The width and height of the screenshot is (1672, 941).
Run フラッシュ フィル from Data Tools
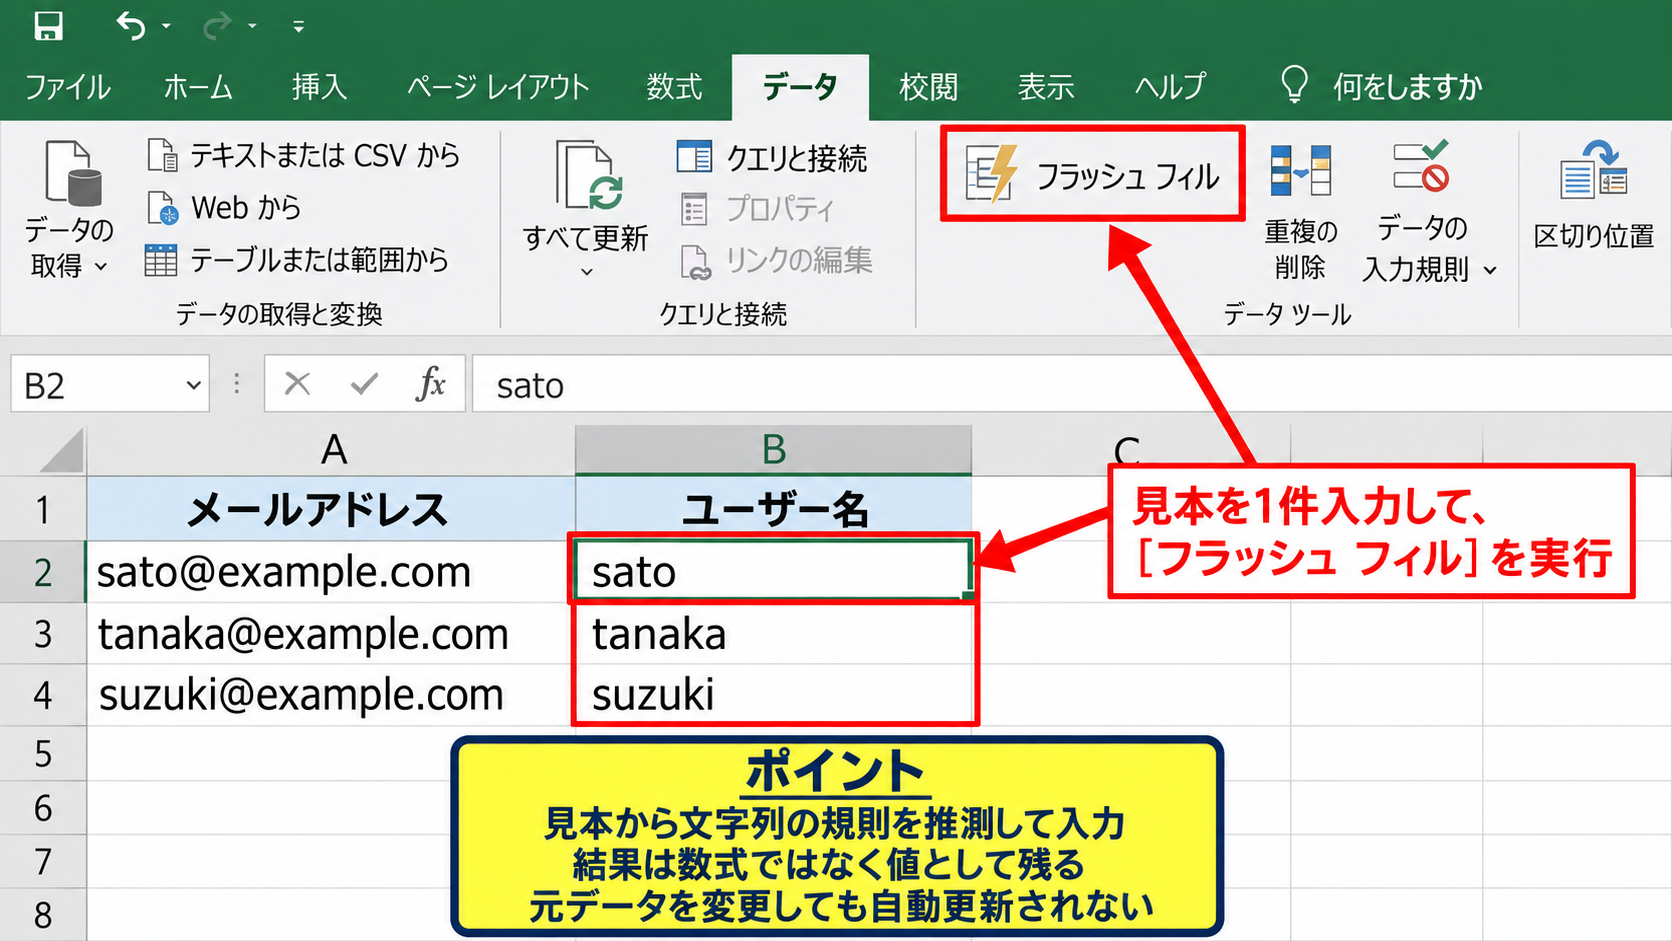point(1093,174)
